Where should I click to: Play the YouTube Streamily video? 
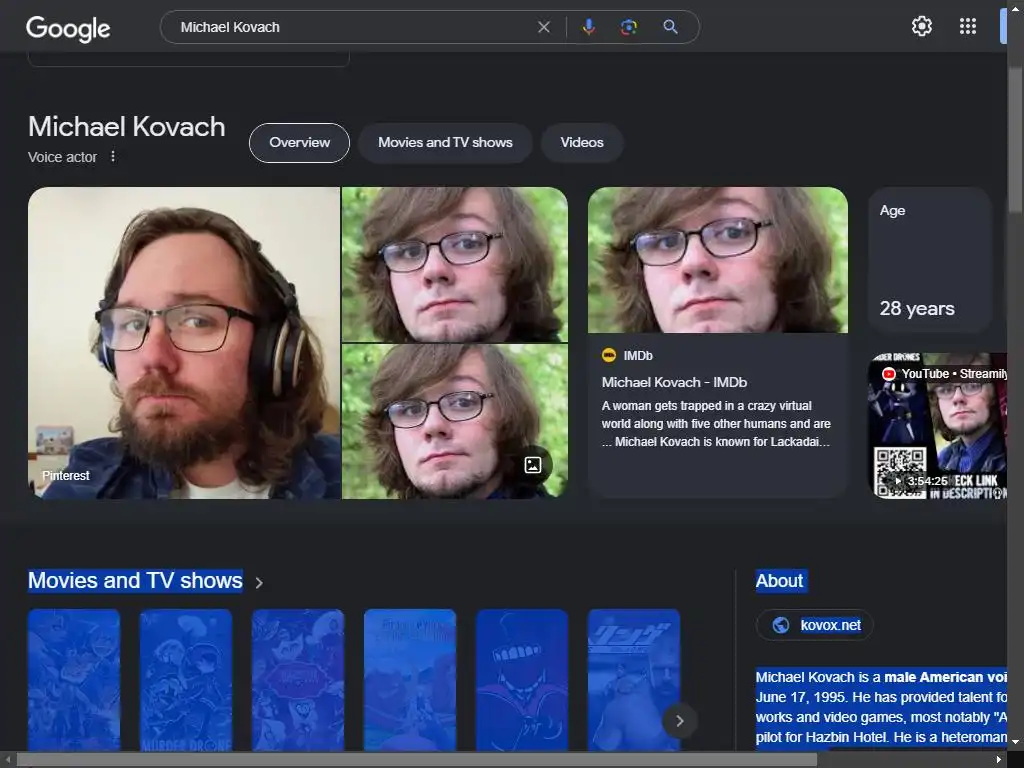click(938, 426)
